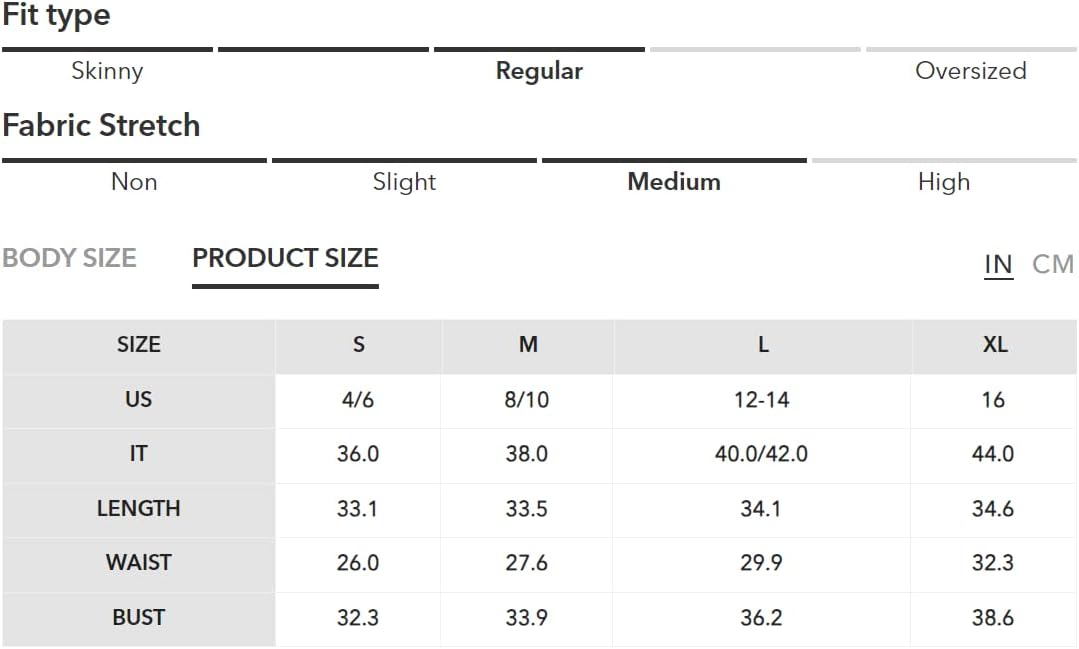
Task: Click the Slight stretch label
Action: [405, 182]
